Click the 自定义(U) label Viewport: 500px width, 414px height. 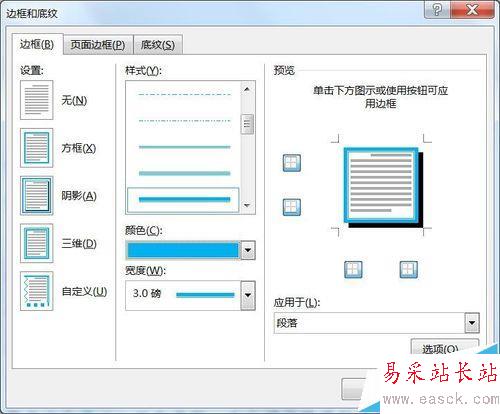click(x=84, y=291)
